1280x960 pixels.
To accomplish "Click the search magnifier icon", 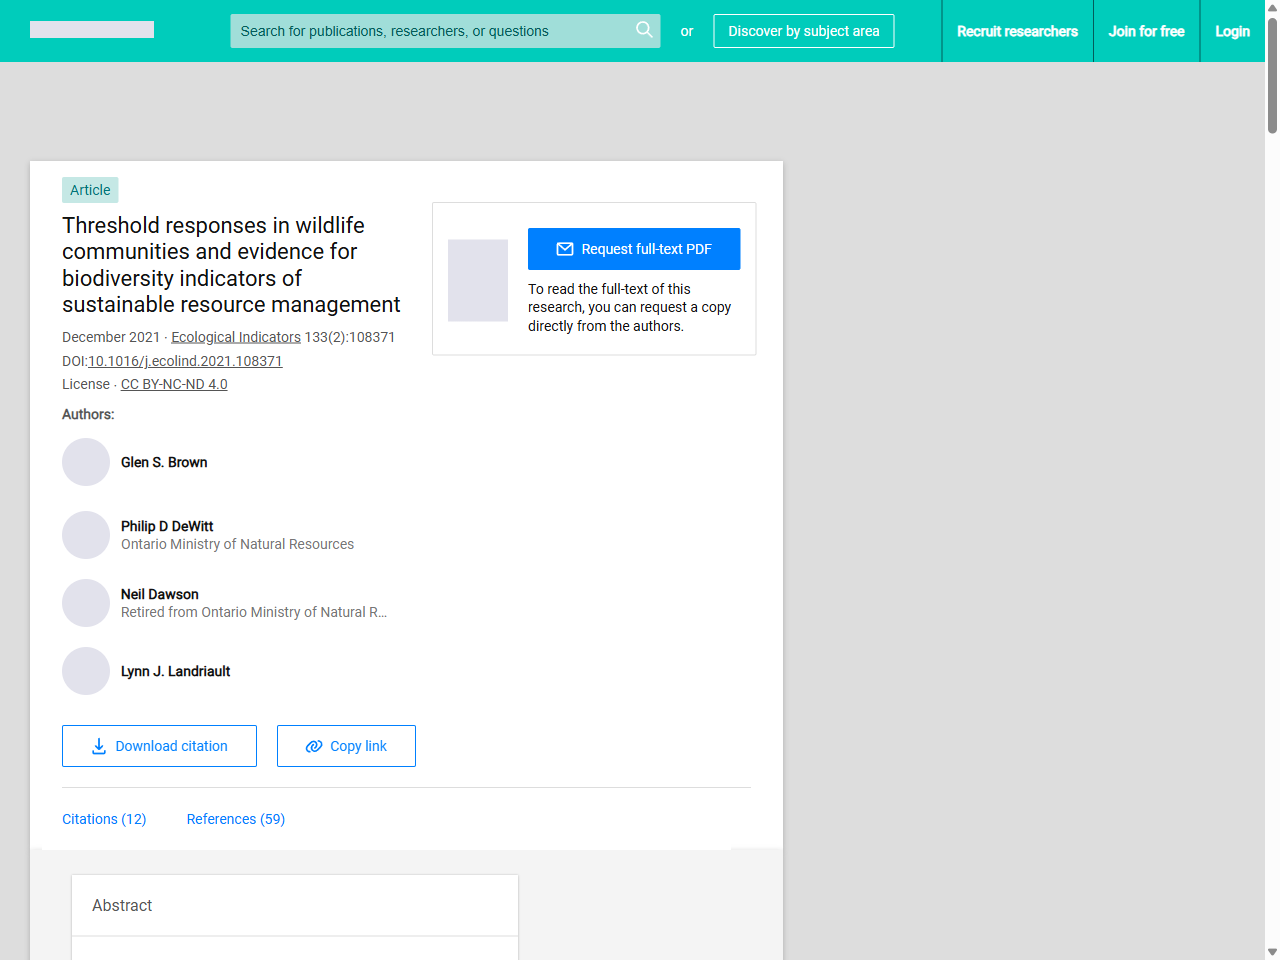I will [644, 31].
